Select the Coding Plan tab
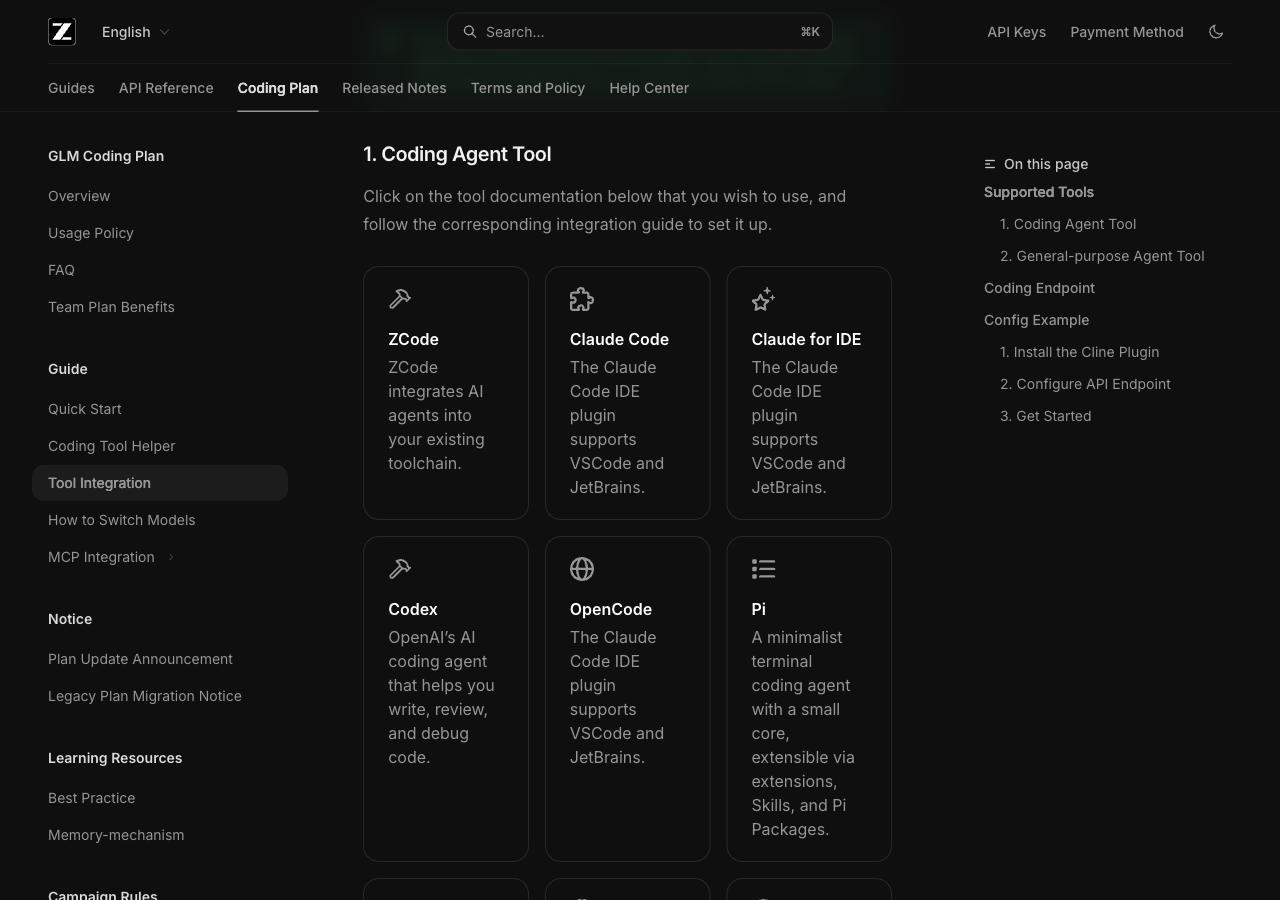The height and width of the screenshot is (900, 1280). point(278,88)
